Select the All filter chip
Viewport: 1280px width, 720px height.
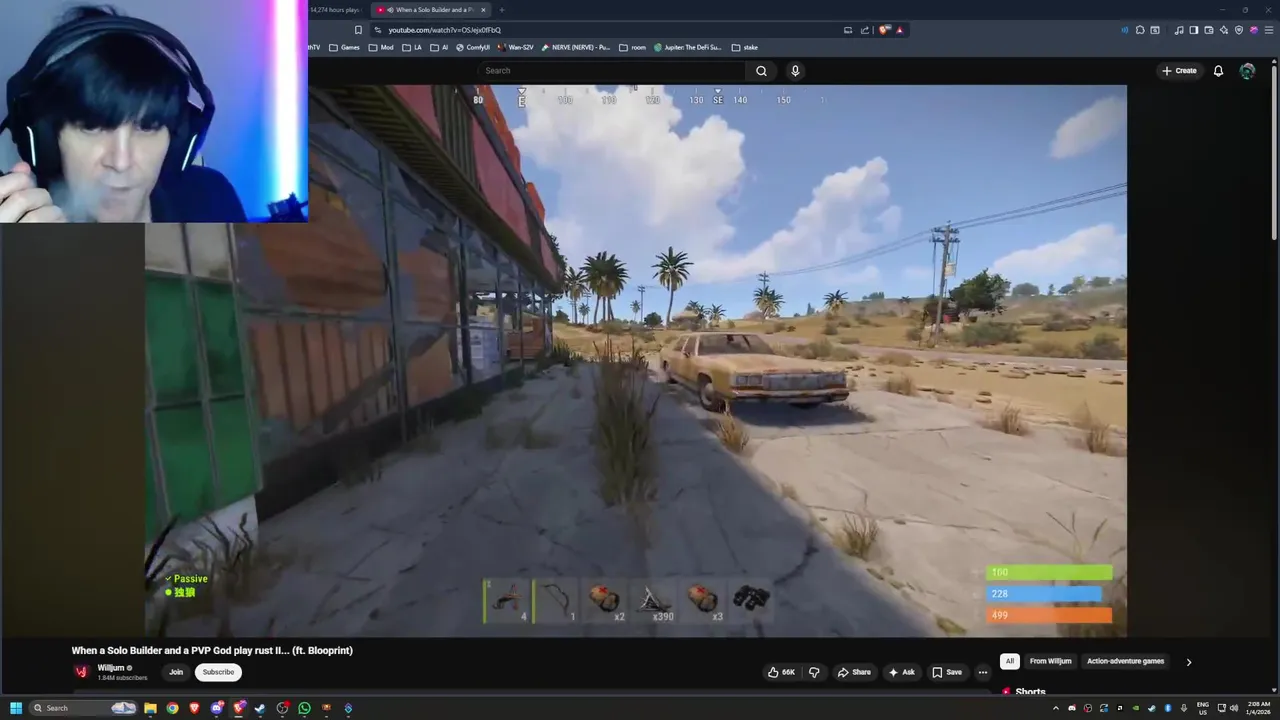click(x=1010, y=661)
